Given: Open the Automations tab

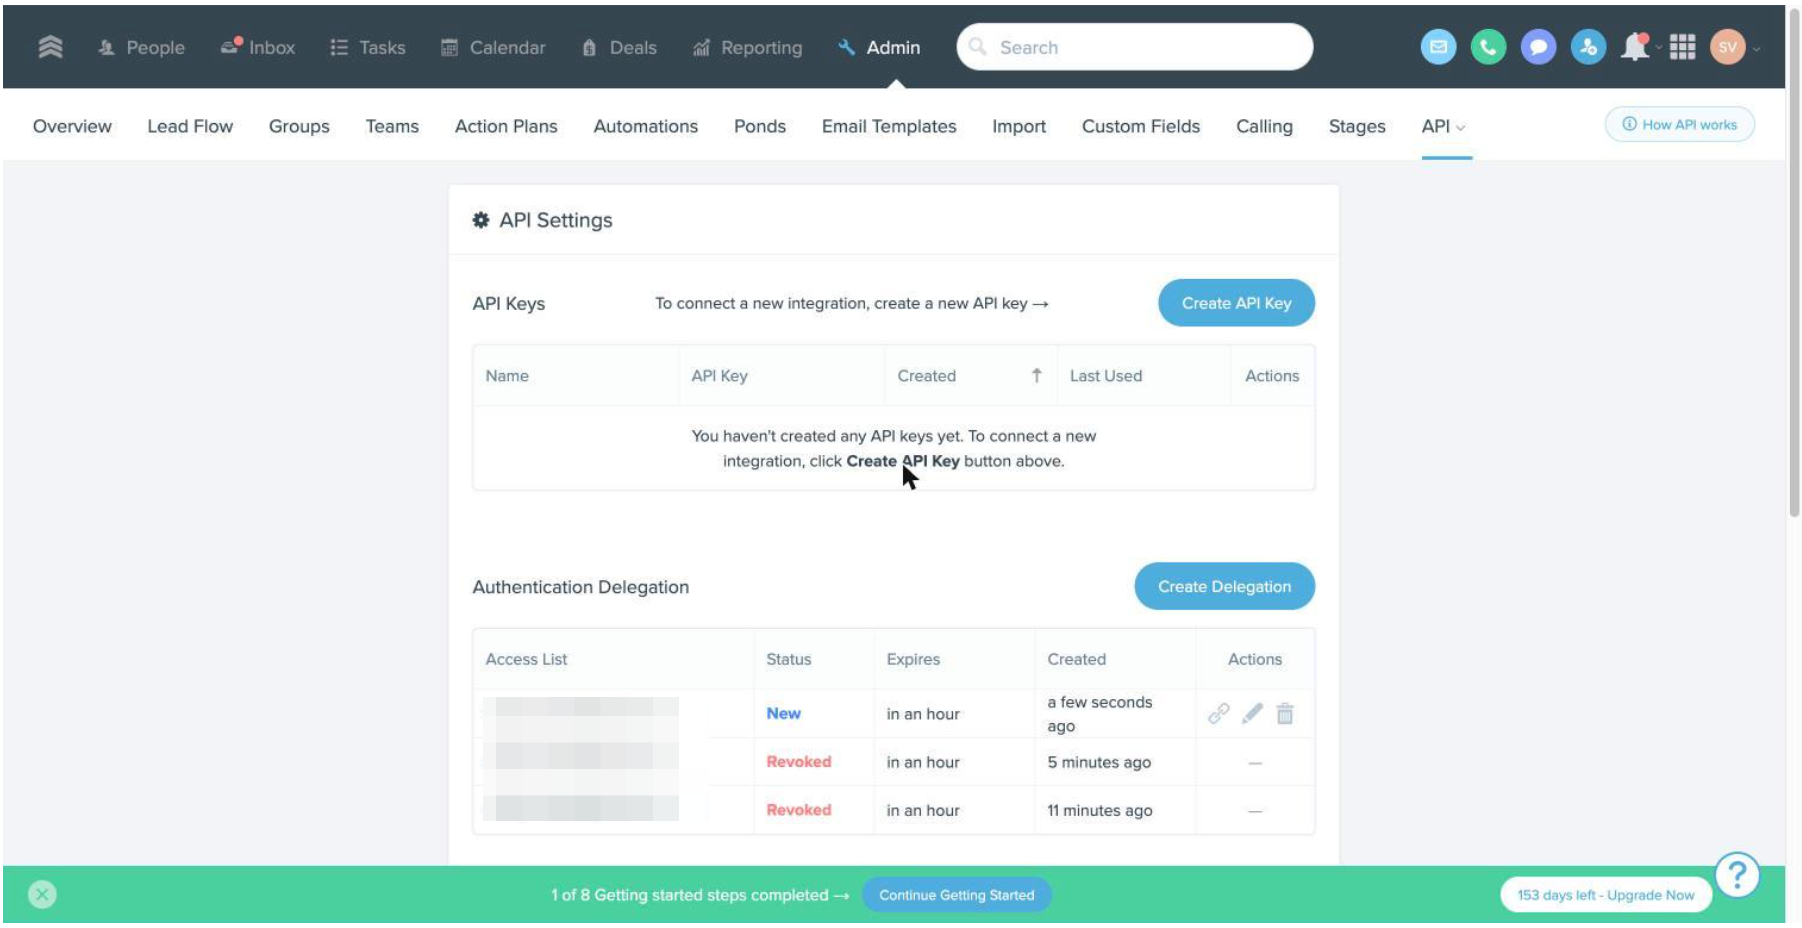Looking at the screenshot, I should pos(646,126).
